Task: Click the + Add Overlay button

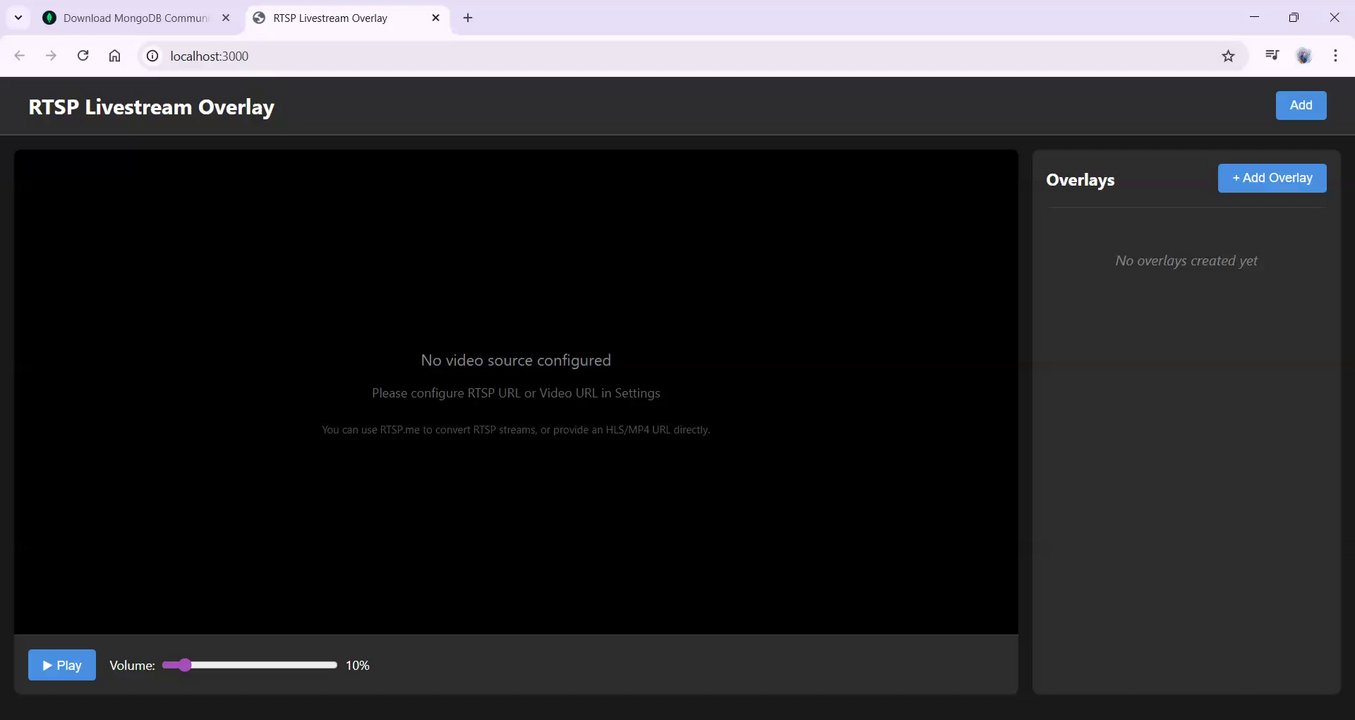Action: [1272, 178]
